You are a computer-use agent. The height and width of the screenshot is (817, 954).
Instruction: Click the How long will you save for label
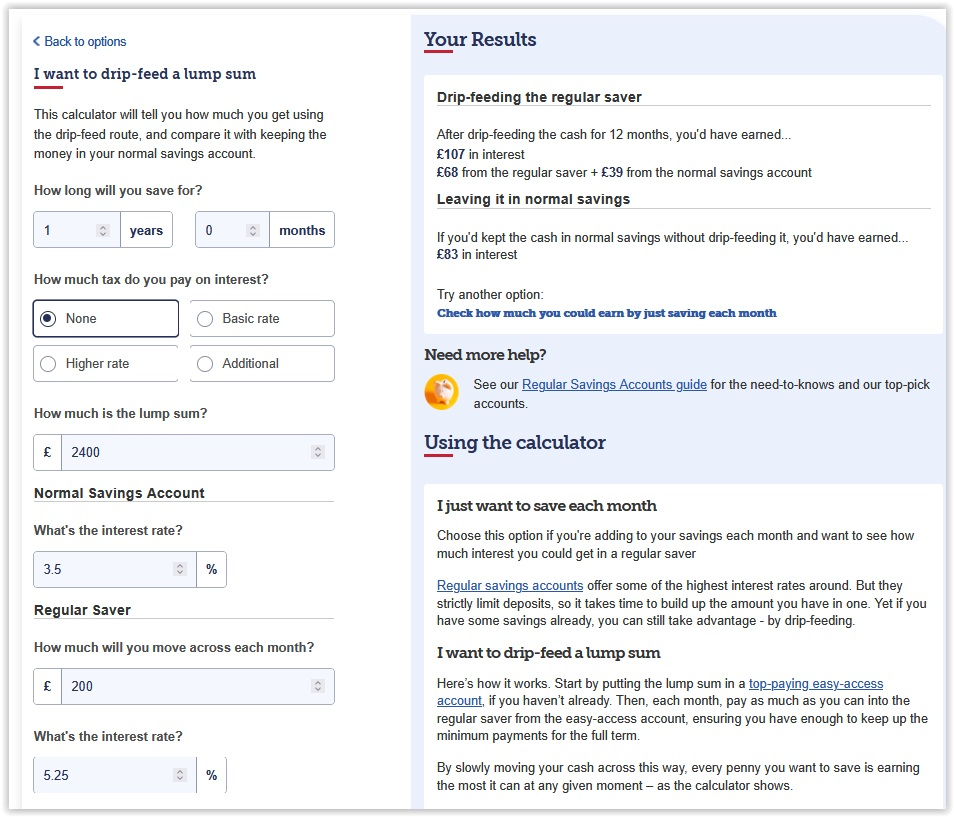(118, 190)
